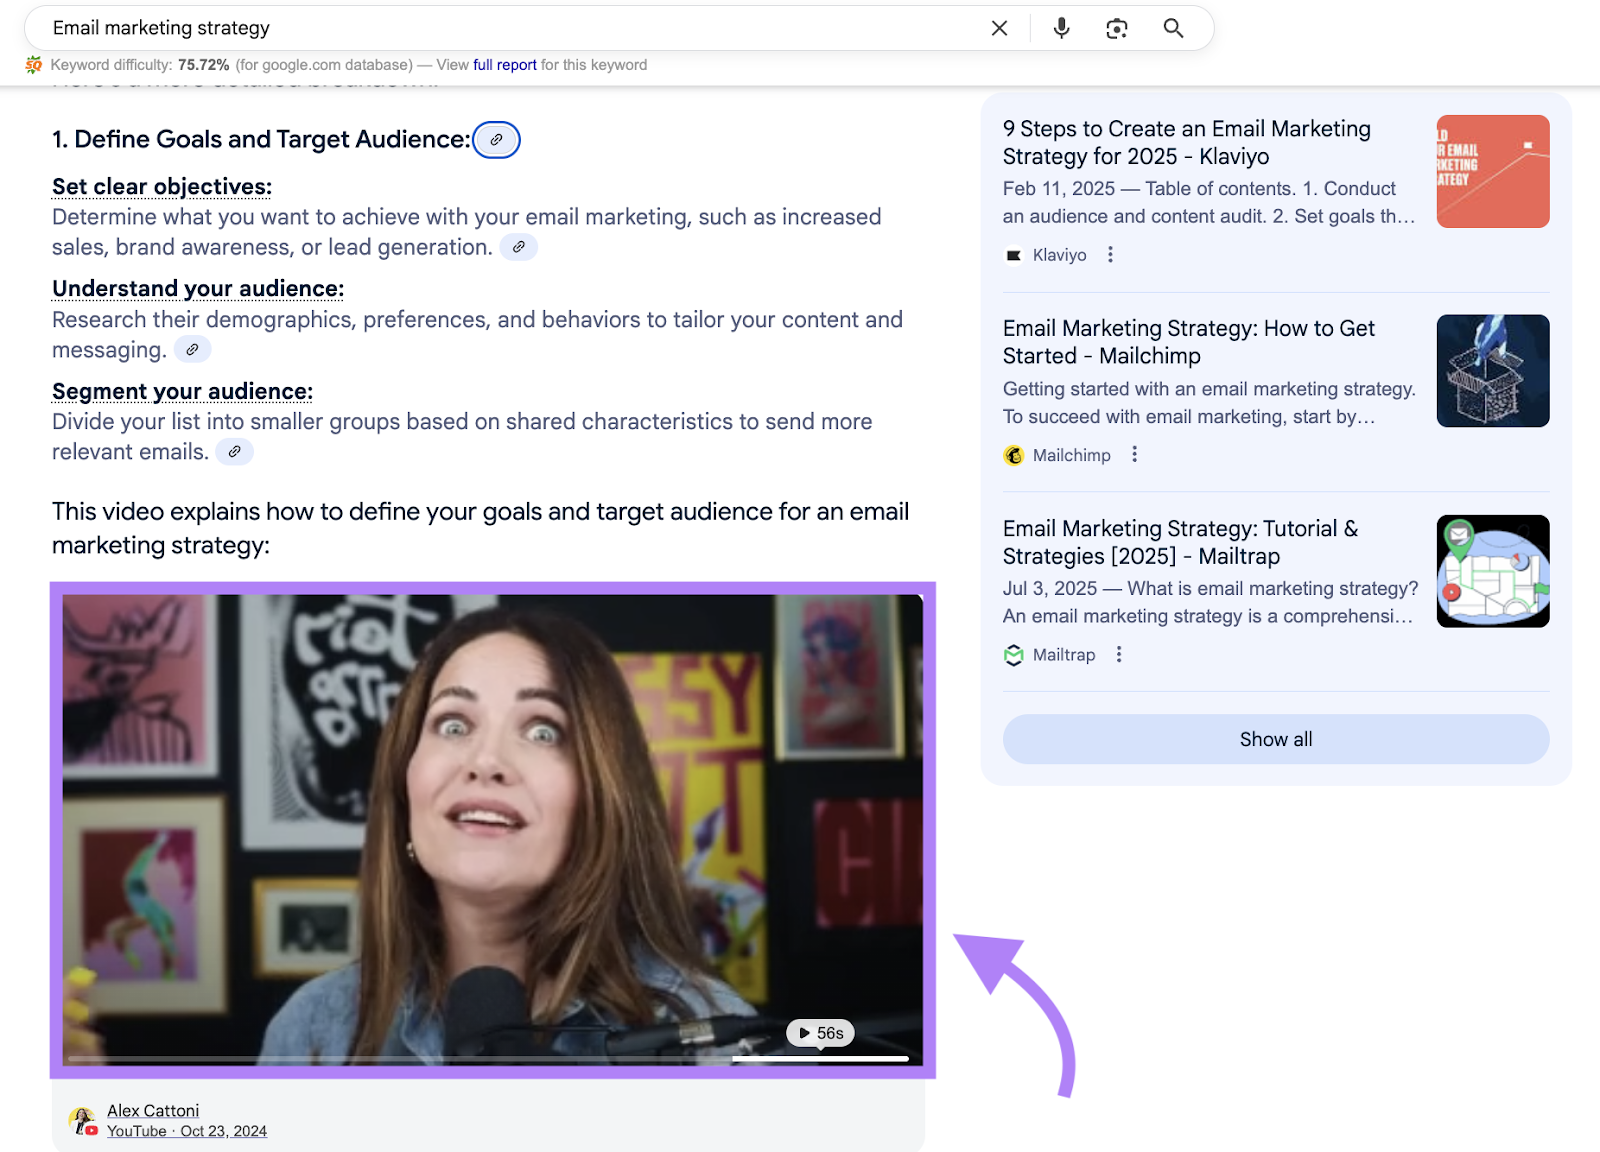The image size is (1600, 1152).
Task: Play the 56s video clip
Action: pos(820,1033)
